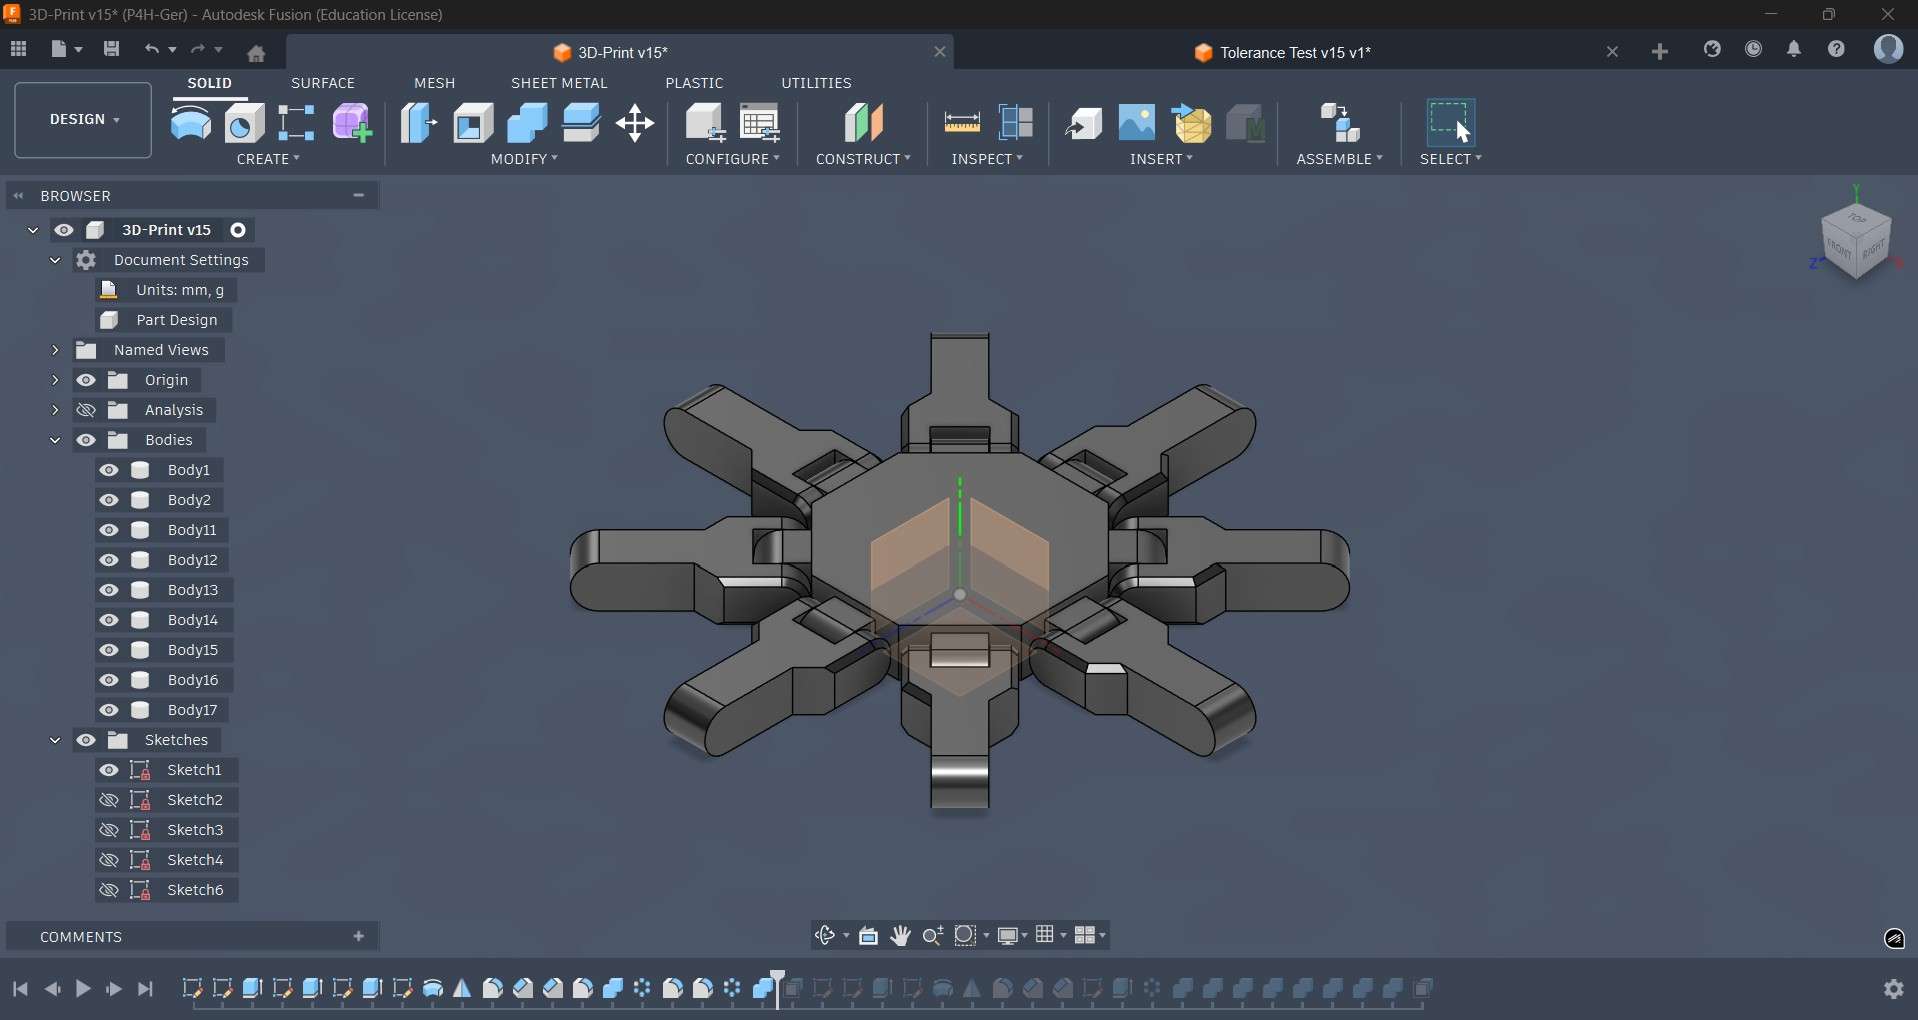Add a comment with the plus button
Screen dimensions: 1918x1020
pyautogui.click(x=359, y=937)
